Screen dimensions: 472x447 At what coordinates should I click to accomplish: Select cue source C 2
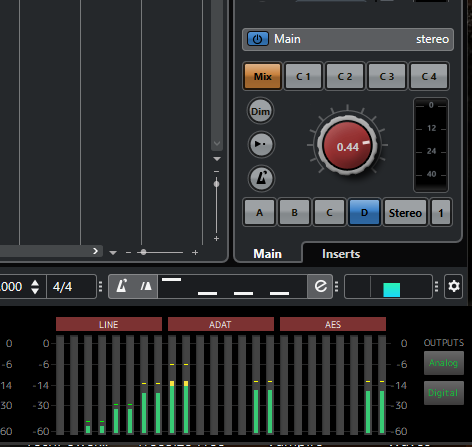click(x=345, y=76)
